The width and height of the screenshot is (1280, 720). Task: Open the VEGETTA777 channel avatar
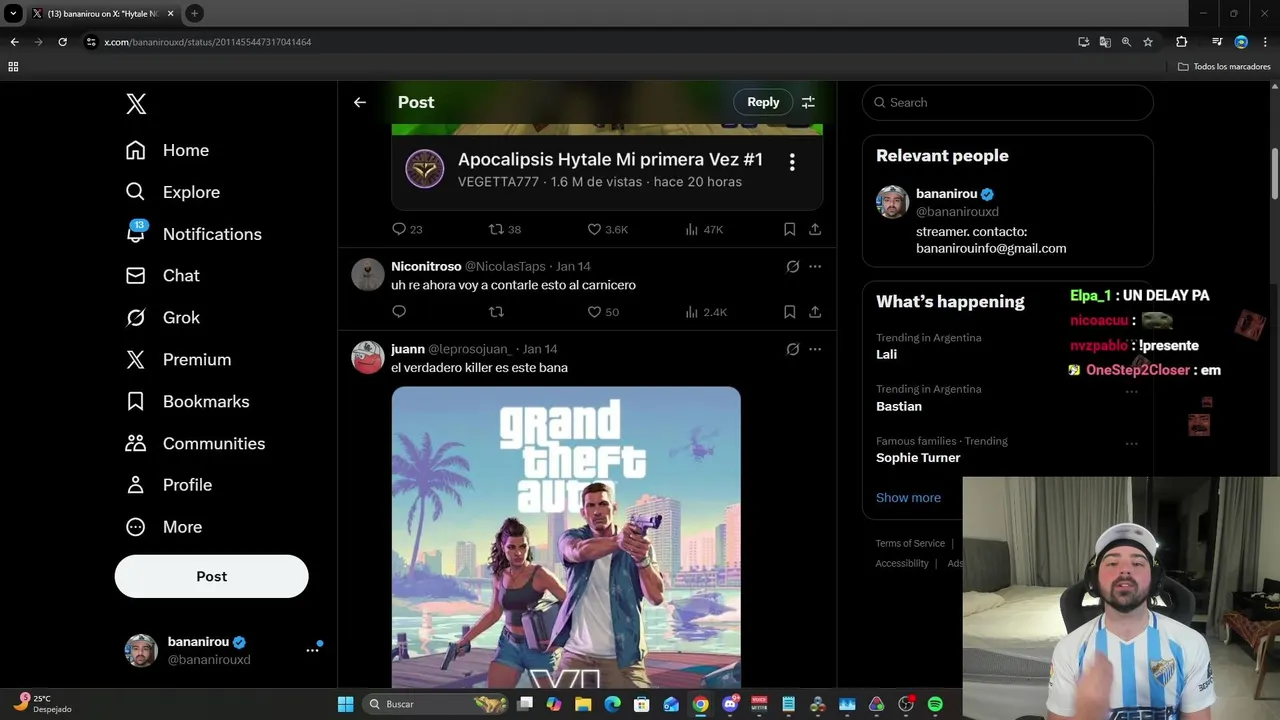(424, 169)
